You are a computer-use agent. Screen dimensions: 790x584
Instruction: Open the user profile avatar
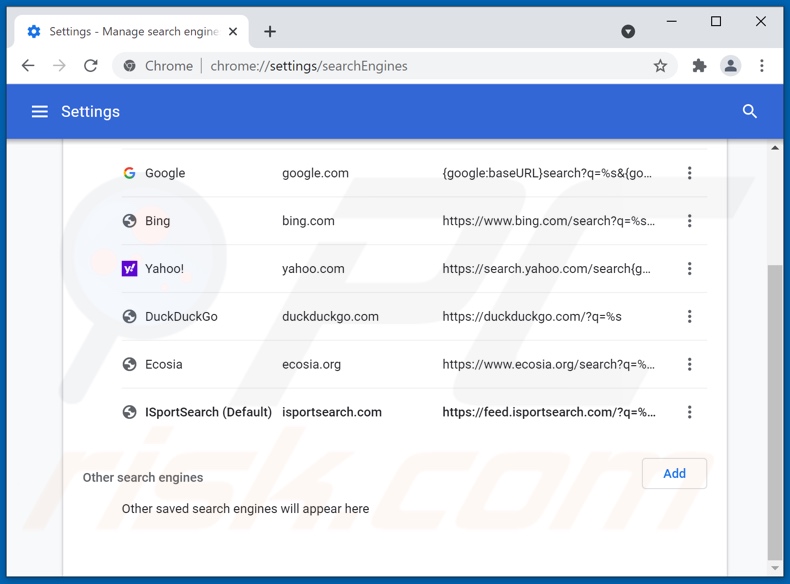tap(730, 66)
